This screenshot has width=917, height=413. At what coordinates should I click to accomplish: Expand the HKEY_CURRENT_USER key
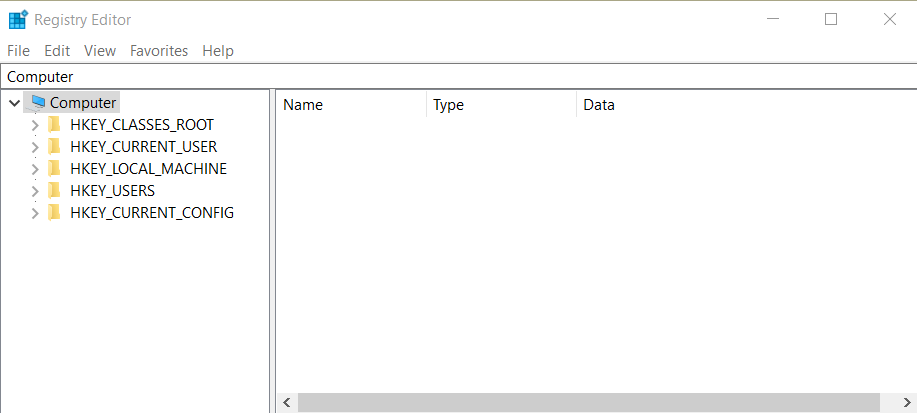(x=35, y=147)
